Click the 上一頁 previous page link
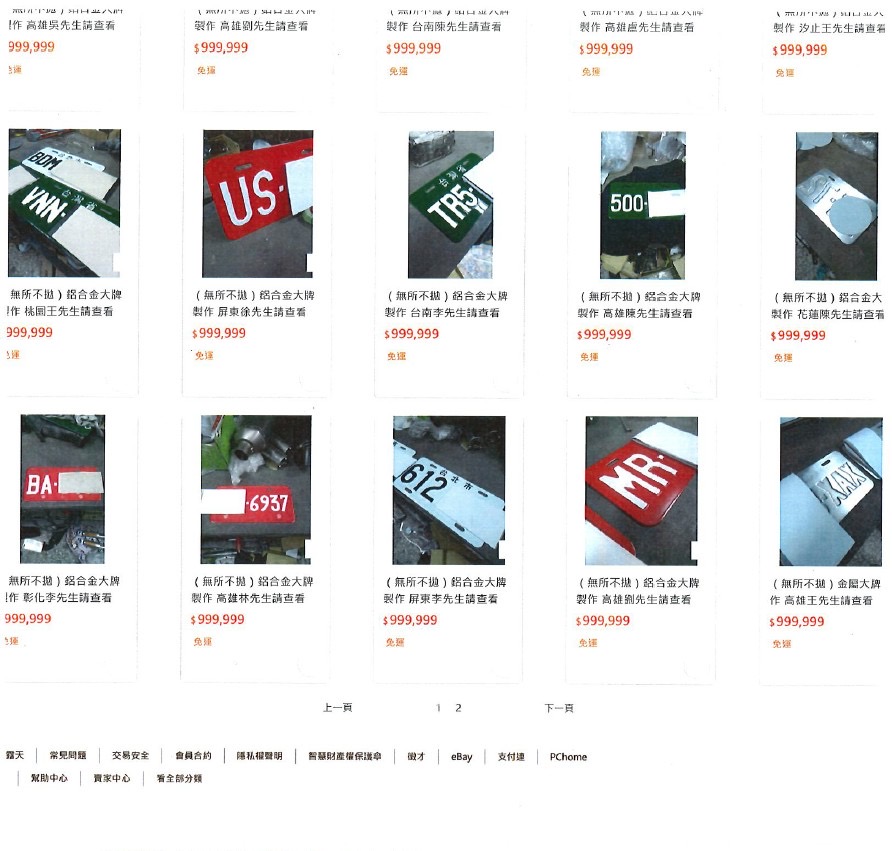The width and height of the screenshot is (892, 851). coord(337,708)
